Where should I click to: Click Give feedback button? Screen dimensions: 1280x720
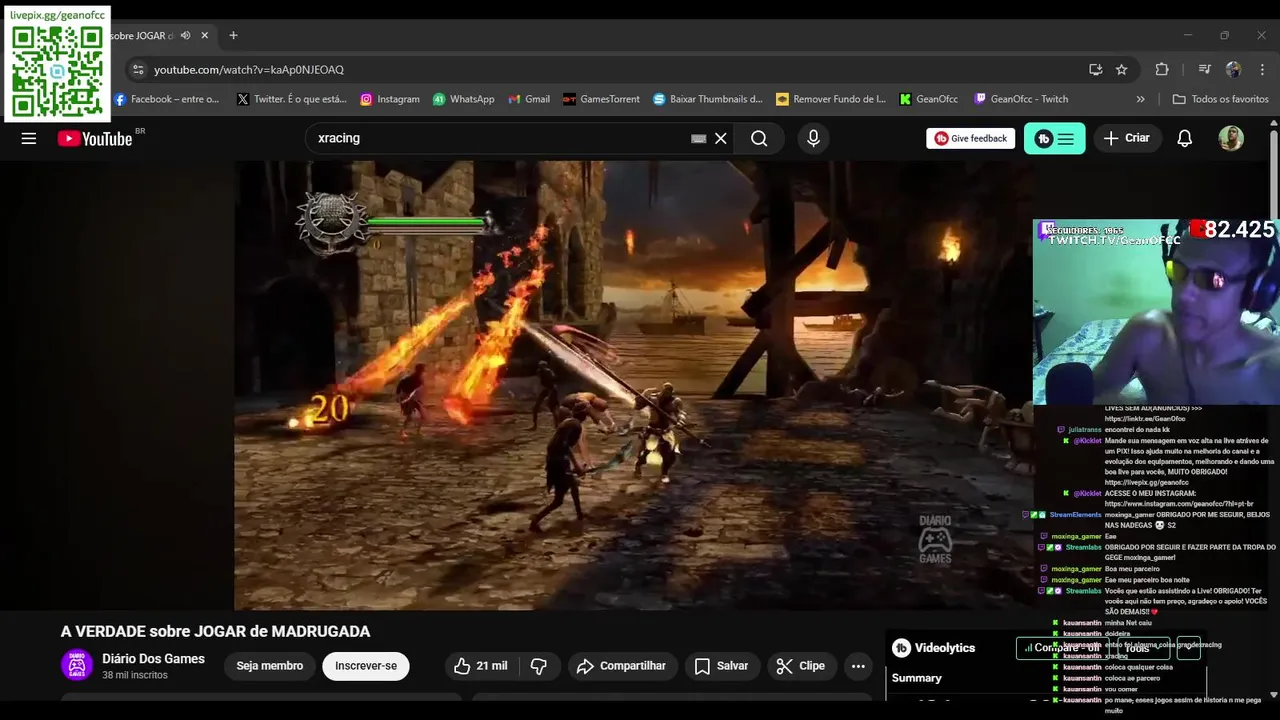pyautogui.click(x=970, y=138)
